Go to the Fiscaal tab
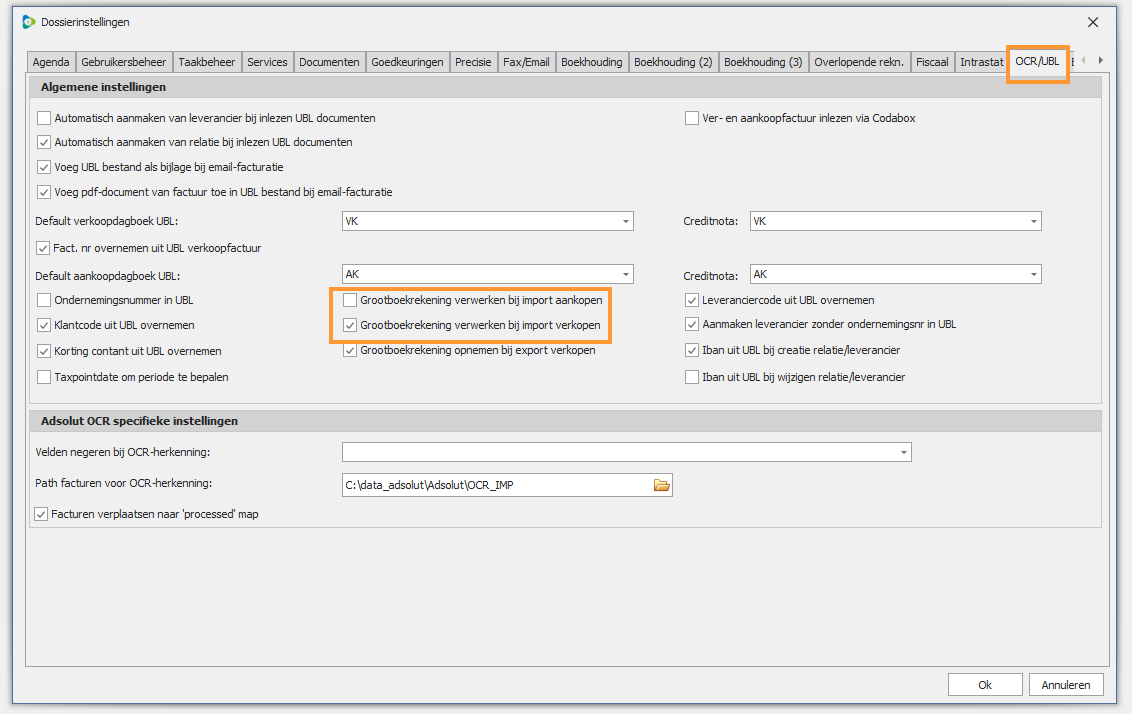Viewport: 1132px width, 714px height. (931, 62)
